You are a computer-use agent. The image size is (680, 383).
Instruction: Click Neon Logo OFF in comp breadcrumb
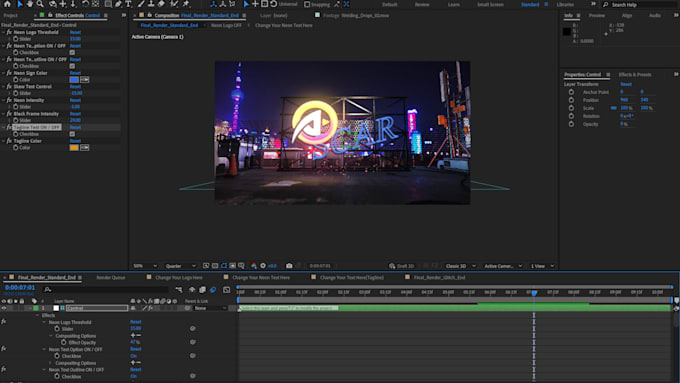[226, 25]
